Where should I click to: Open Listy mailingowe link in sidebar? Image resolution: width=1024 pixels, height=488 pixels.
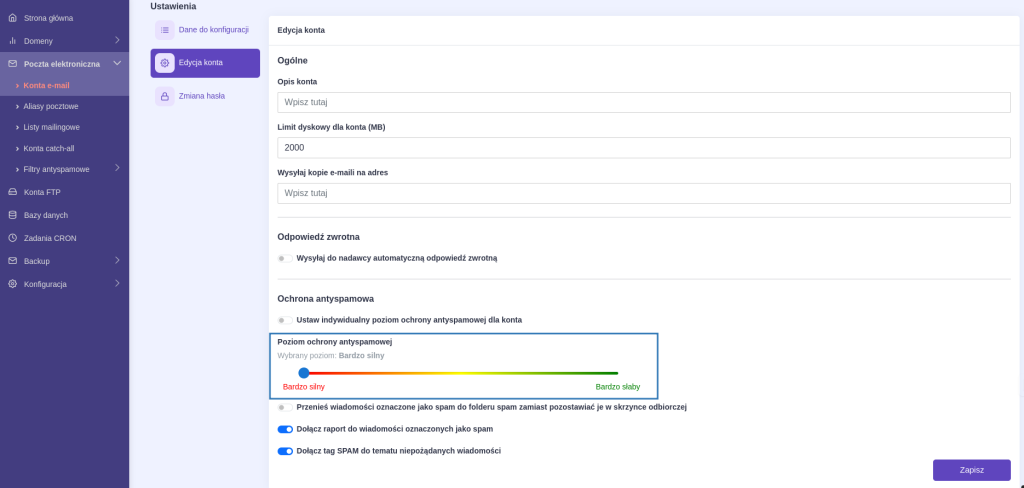(52, 127)
